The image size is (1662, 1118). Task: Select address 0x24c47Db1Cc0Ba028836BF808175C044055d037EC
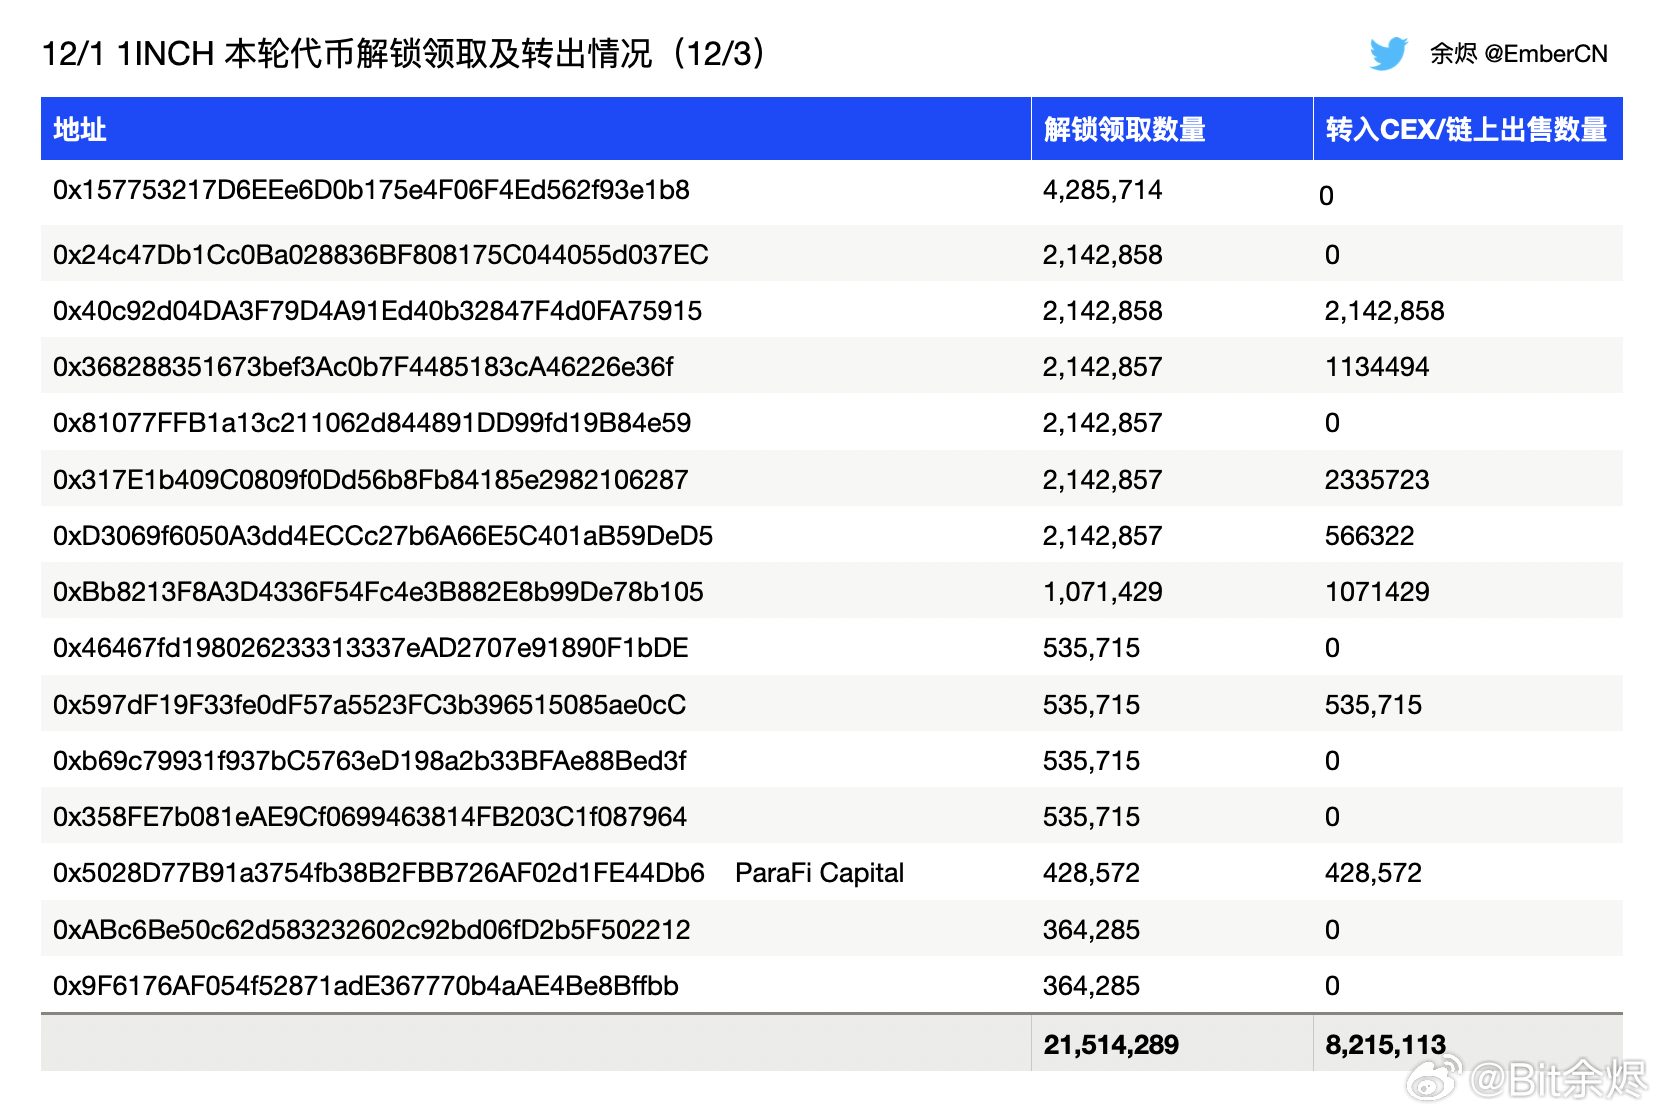(x=380, y=255)
